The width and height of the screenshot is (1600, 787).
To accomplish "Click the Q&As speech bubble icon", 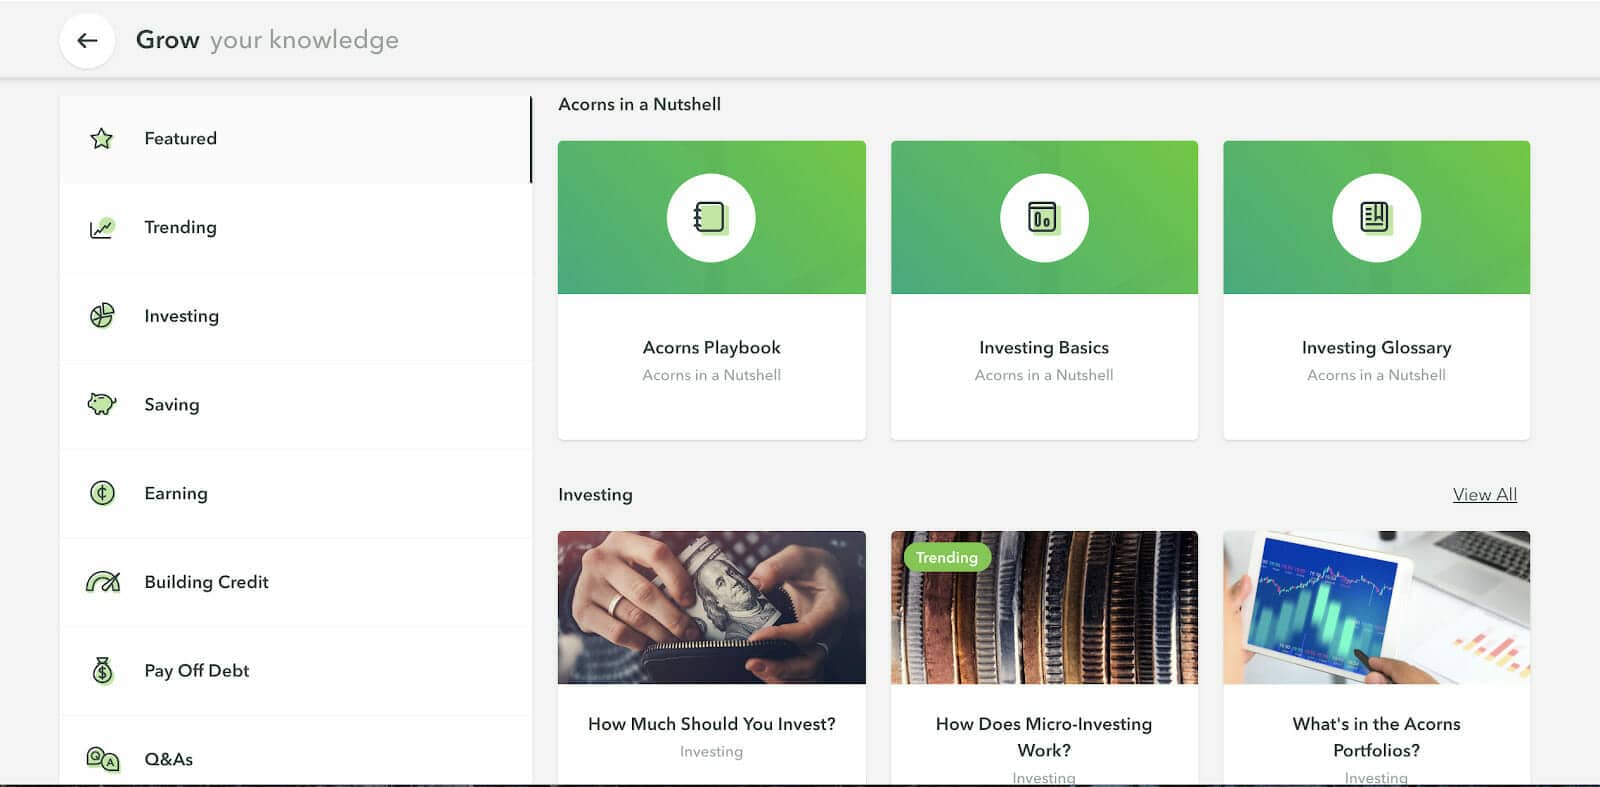I will tap(103, 759).
